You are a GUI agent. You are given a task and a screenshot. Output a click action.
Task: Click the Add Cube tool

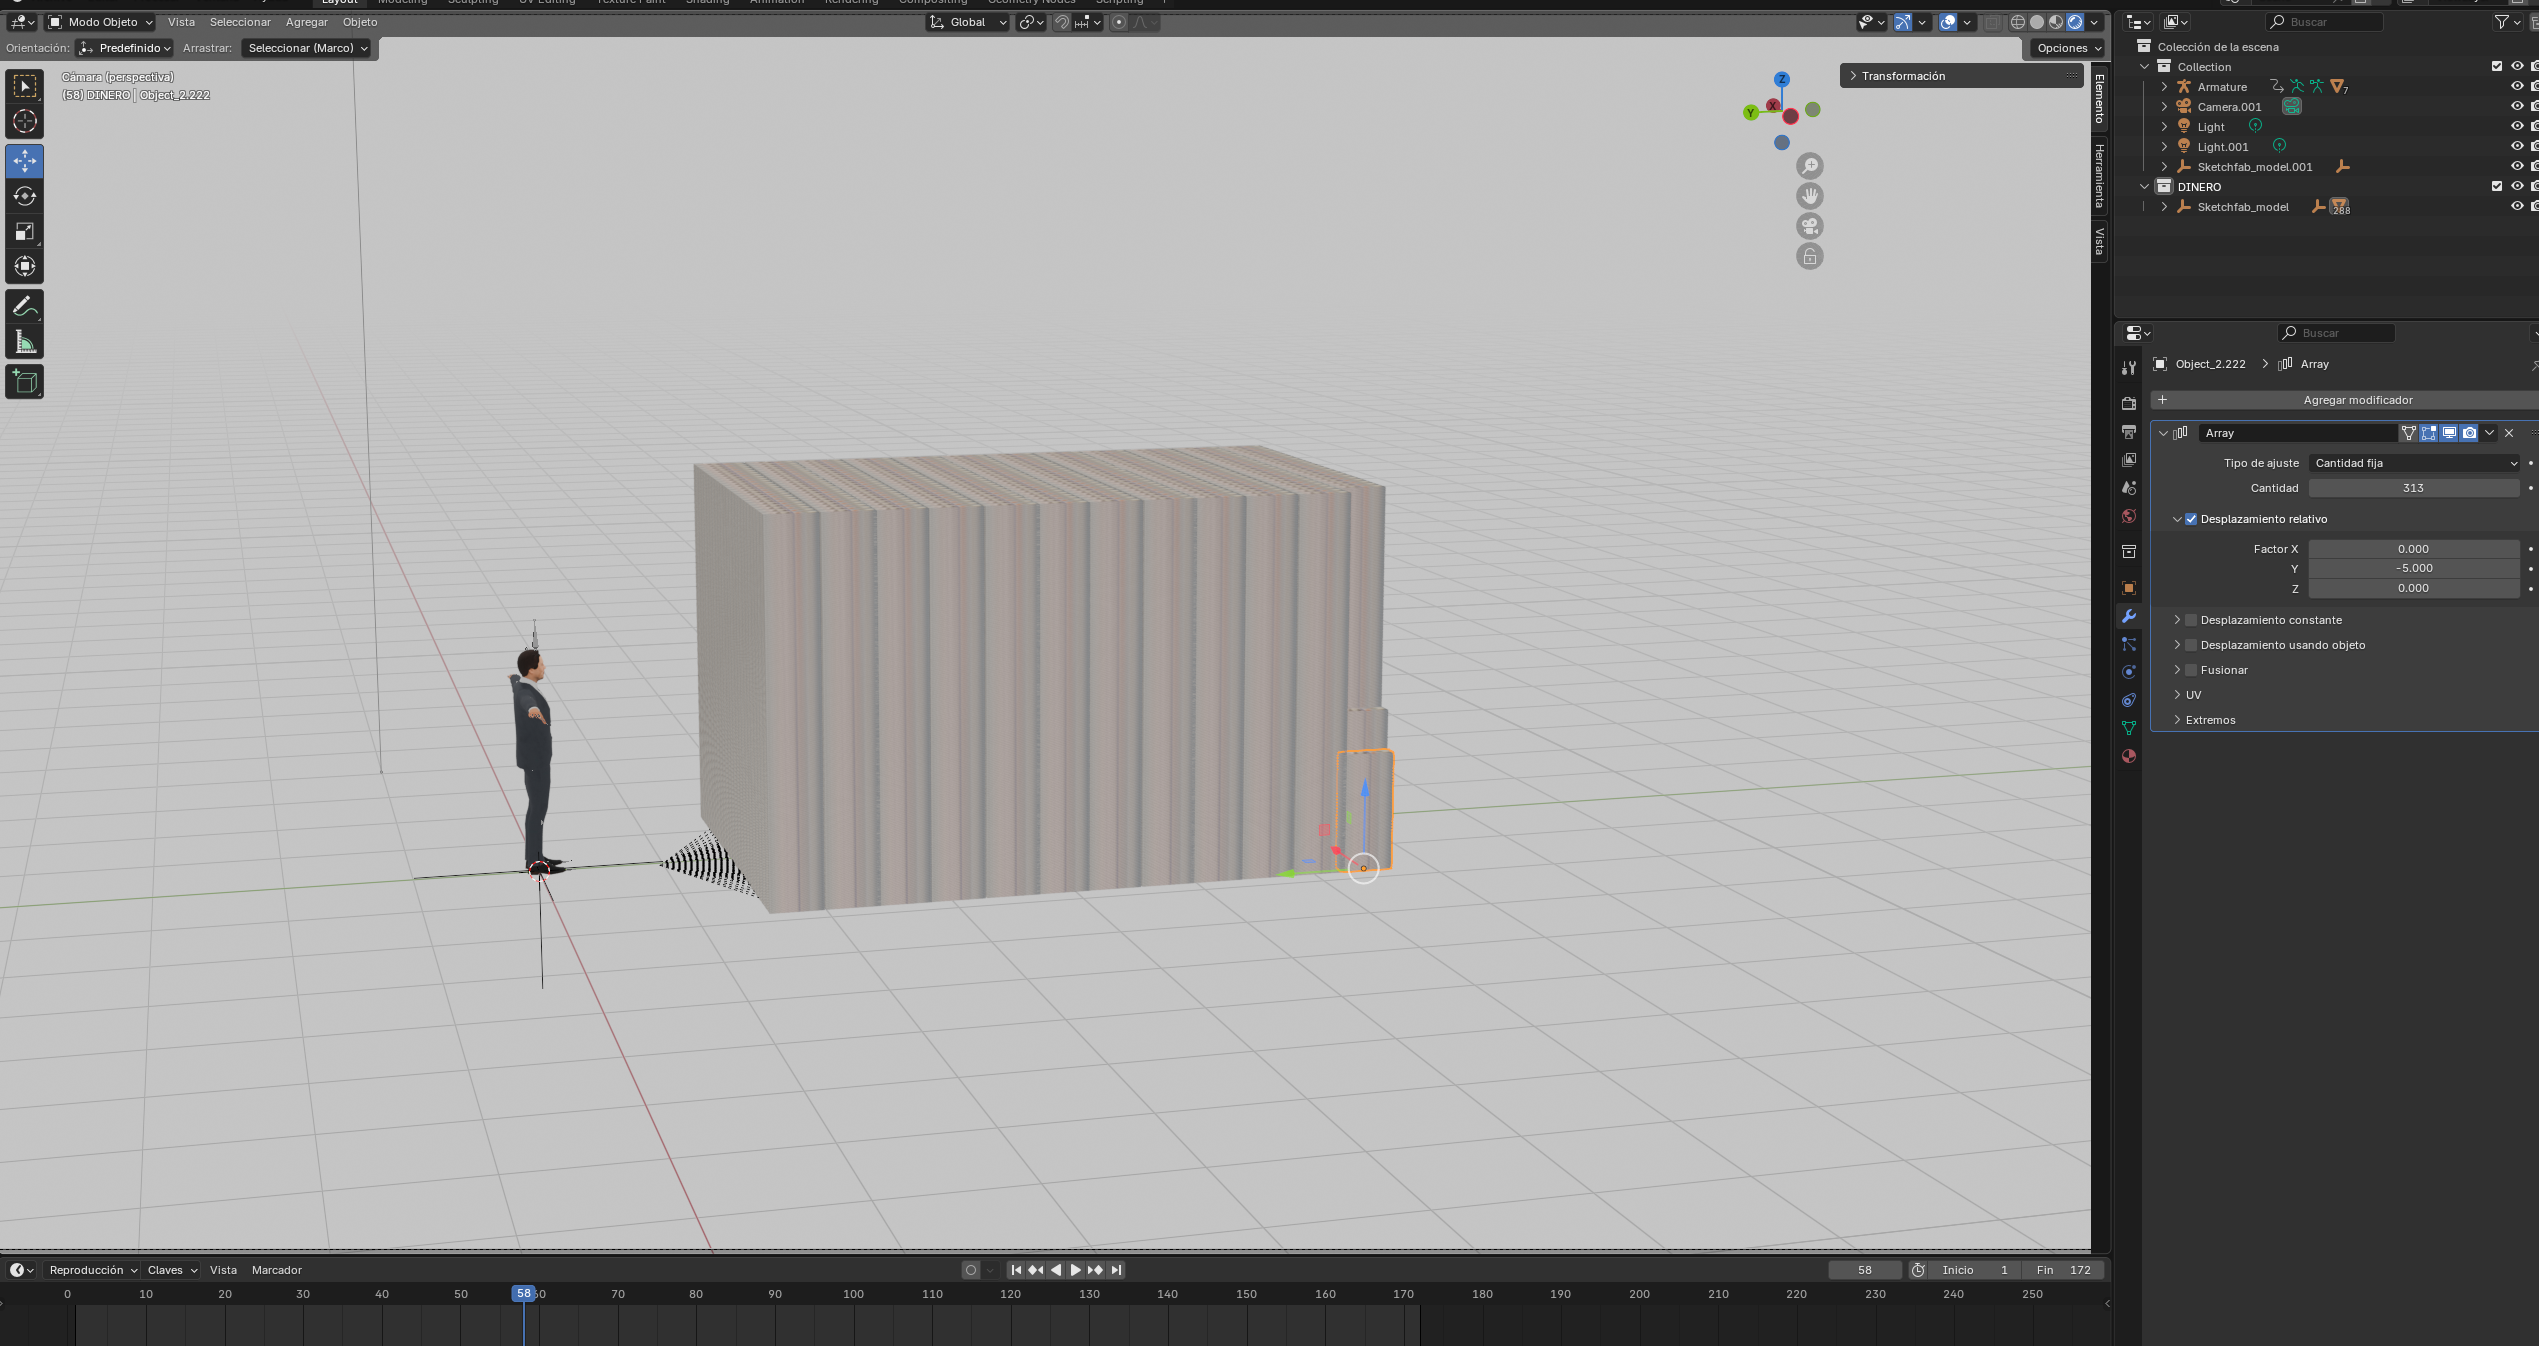pos(25,381)
